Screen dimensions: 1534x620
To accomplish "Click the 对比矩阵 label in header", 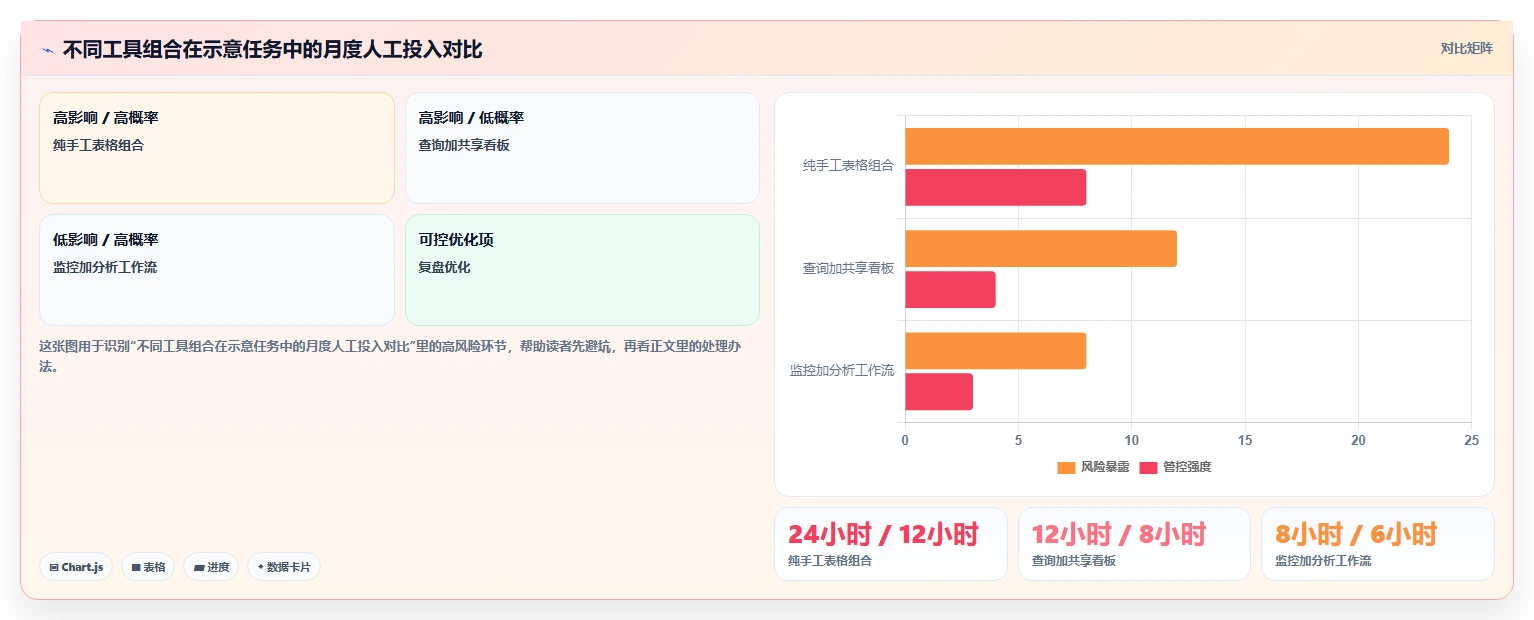I will coord(1467,48).
